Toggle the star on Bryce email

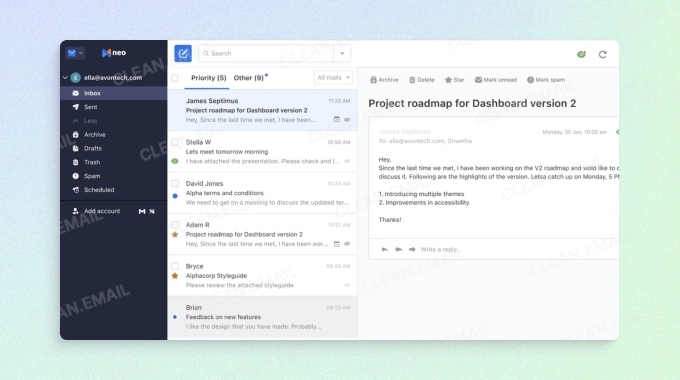175,276
